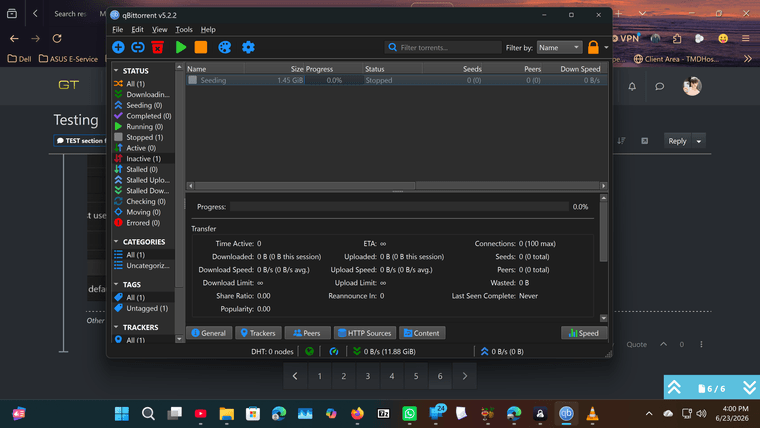The height and width of the screenshot is (428, 760).
Task: Open File Explorer from the taskbar
Action: [226, 413]
